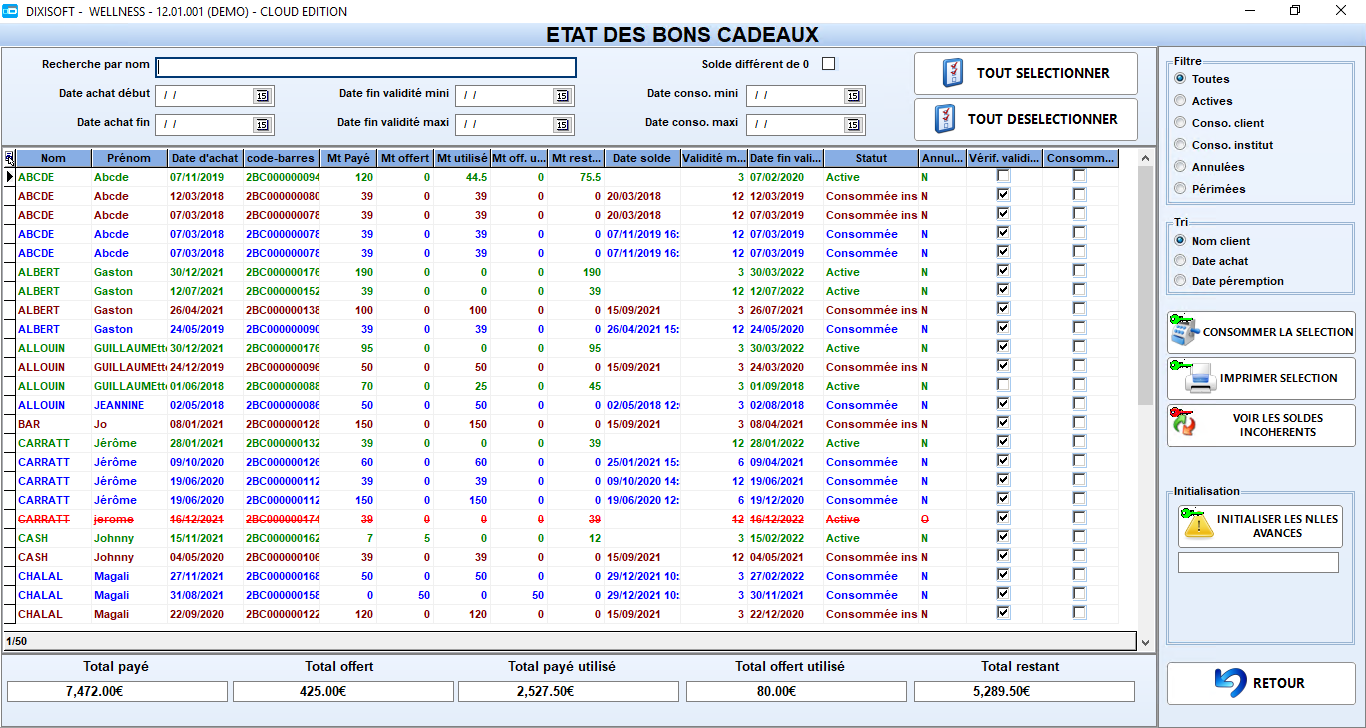The height and width of the screenshot is (728, 1366).
Task: Click TOUT SELECTIONNER button
Action: (x=1026, y=74)
